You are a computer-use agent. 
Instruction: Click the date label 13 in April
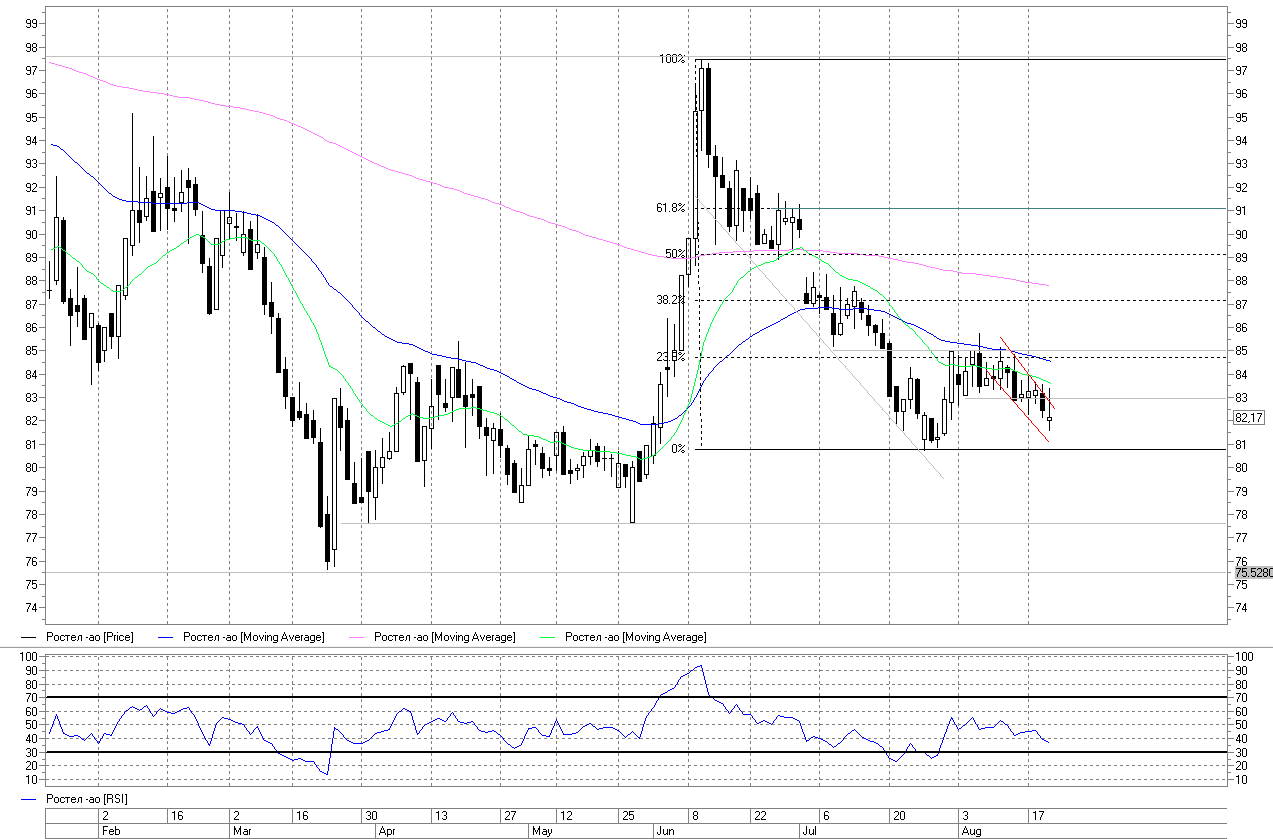tap(438, 816)
